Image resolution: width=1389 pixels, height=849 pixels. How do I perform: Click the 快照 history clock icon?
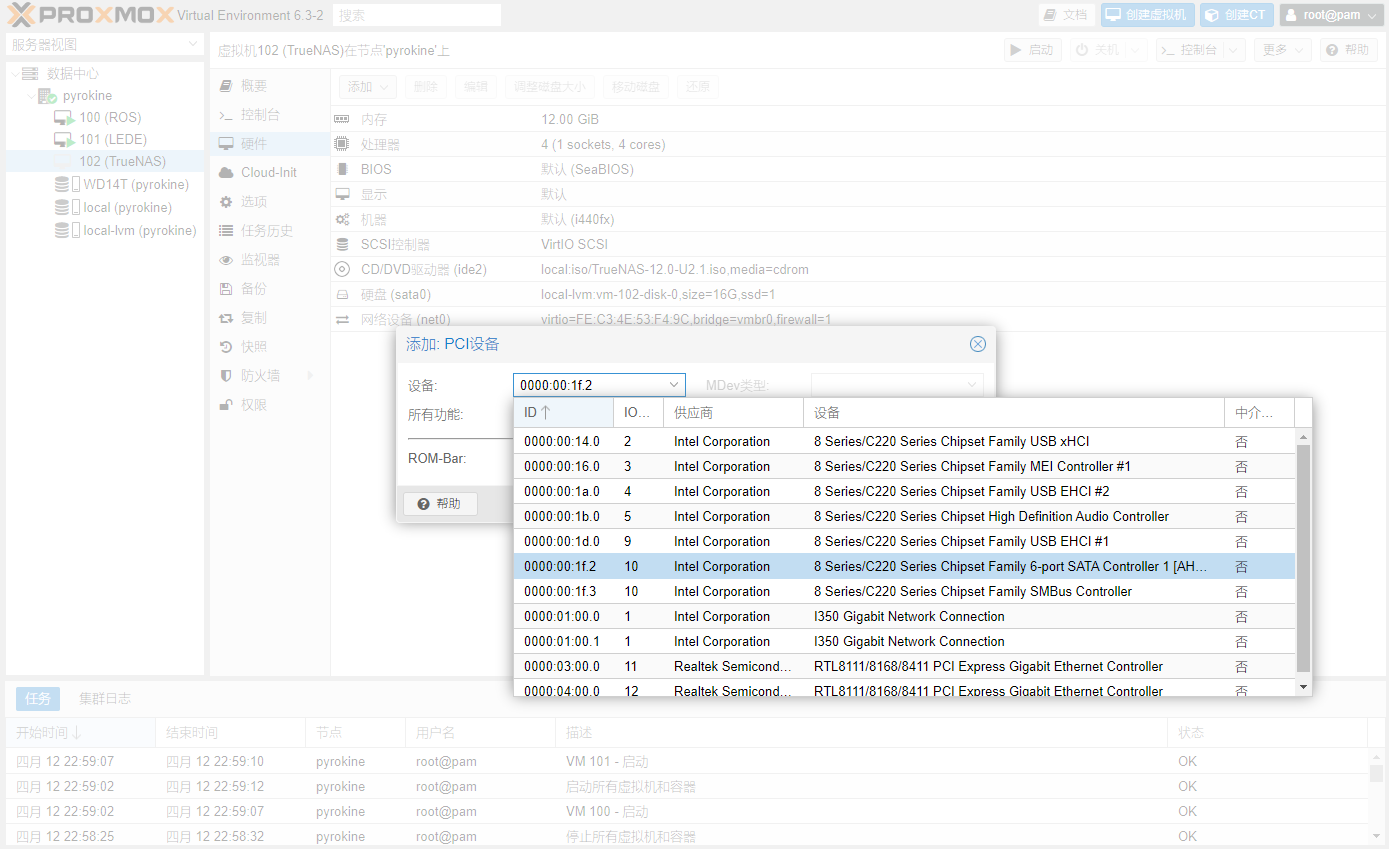click(x=226, y=347)
